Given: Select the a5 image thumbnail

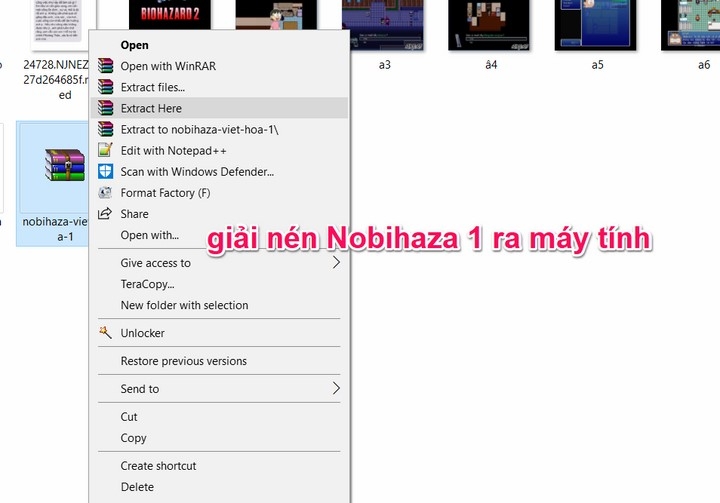Looking at the screenshot, I should click(x=596, y=25).
